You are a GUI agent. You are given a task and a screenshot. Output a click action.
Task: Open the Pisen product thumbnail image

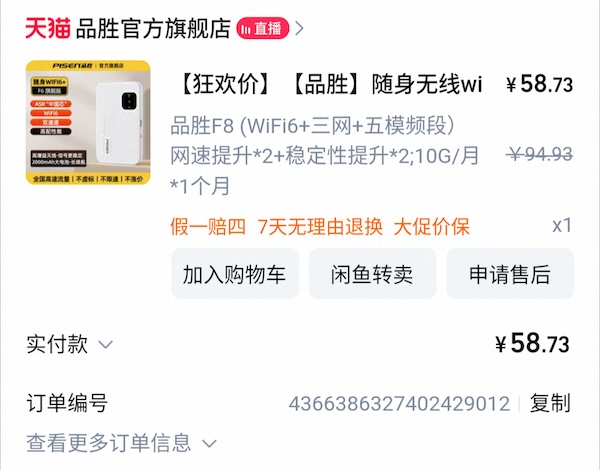pos(88,122)
